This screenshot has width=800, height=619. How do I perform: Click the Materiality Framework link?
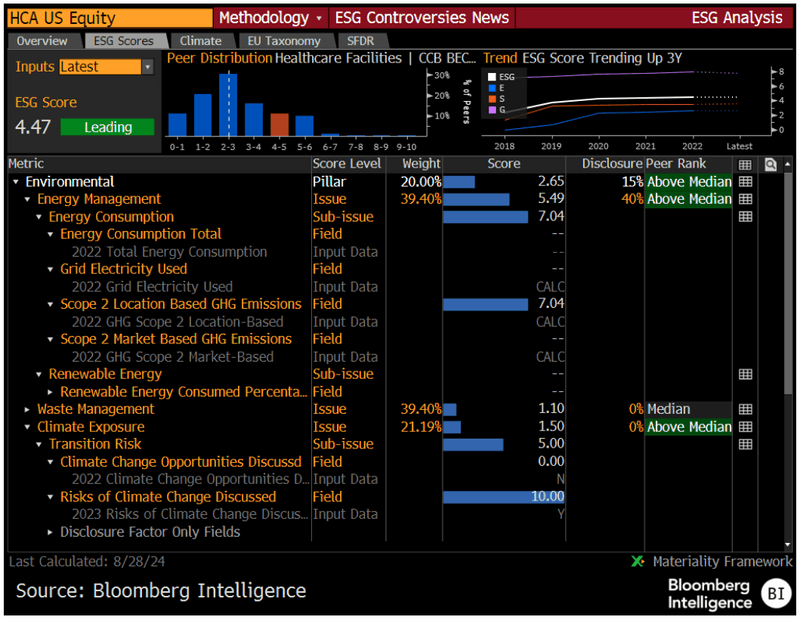tap(722, 561)
